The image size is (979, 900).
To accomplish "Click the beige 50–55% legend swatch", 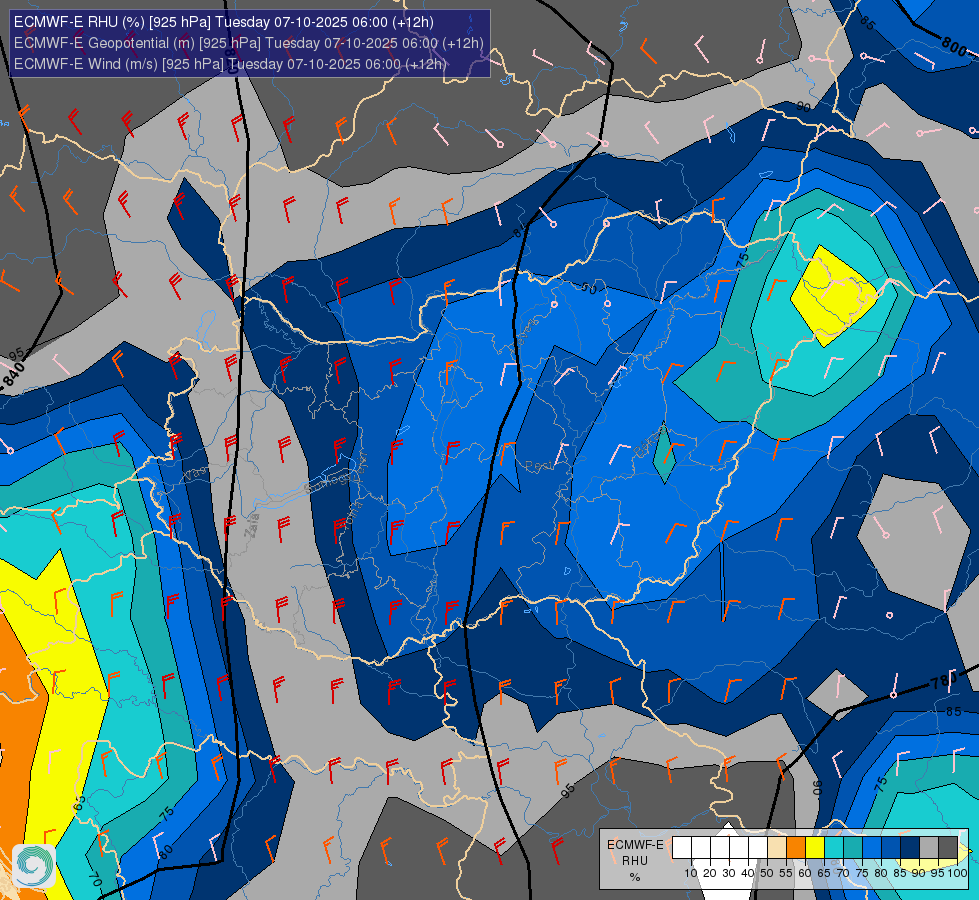I will point(777,848).
